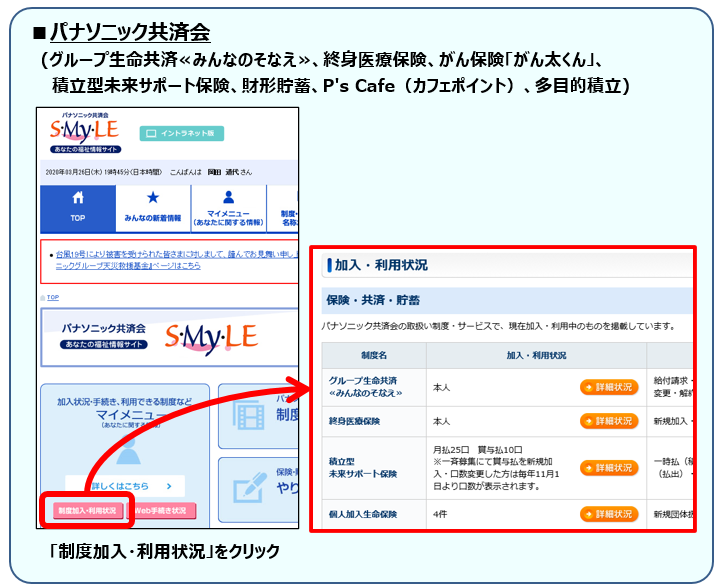The width and height of the screenshot is (719, 588).
Task: Open the マイメニュー (あなたに関する情報) tab
Action: pyautogui.click(x=228, y=209)
